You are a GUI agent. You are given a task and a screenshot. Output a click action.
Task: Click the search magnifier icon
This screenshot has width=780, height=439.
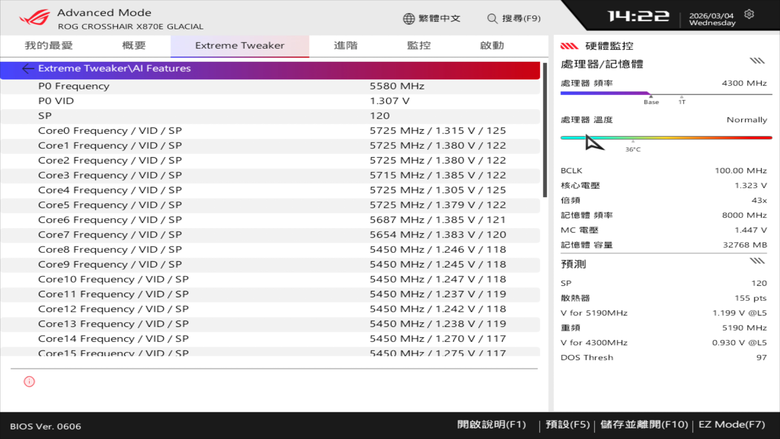(x=492, y=18)
